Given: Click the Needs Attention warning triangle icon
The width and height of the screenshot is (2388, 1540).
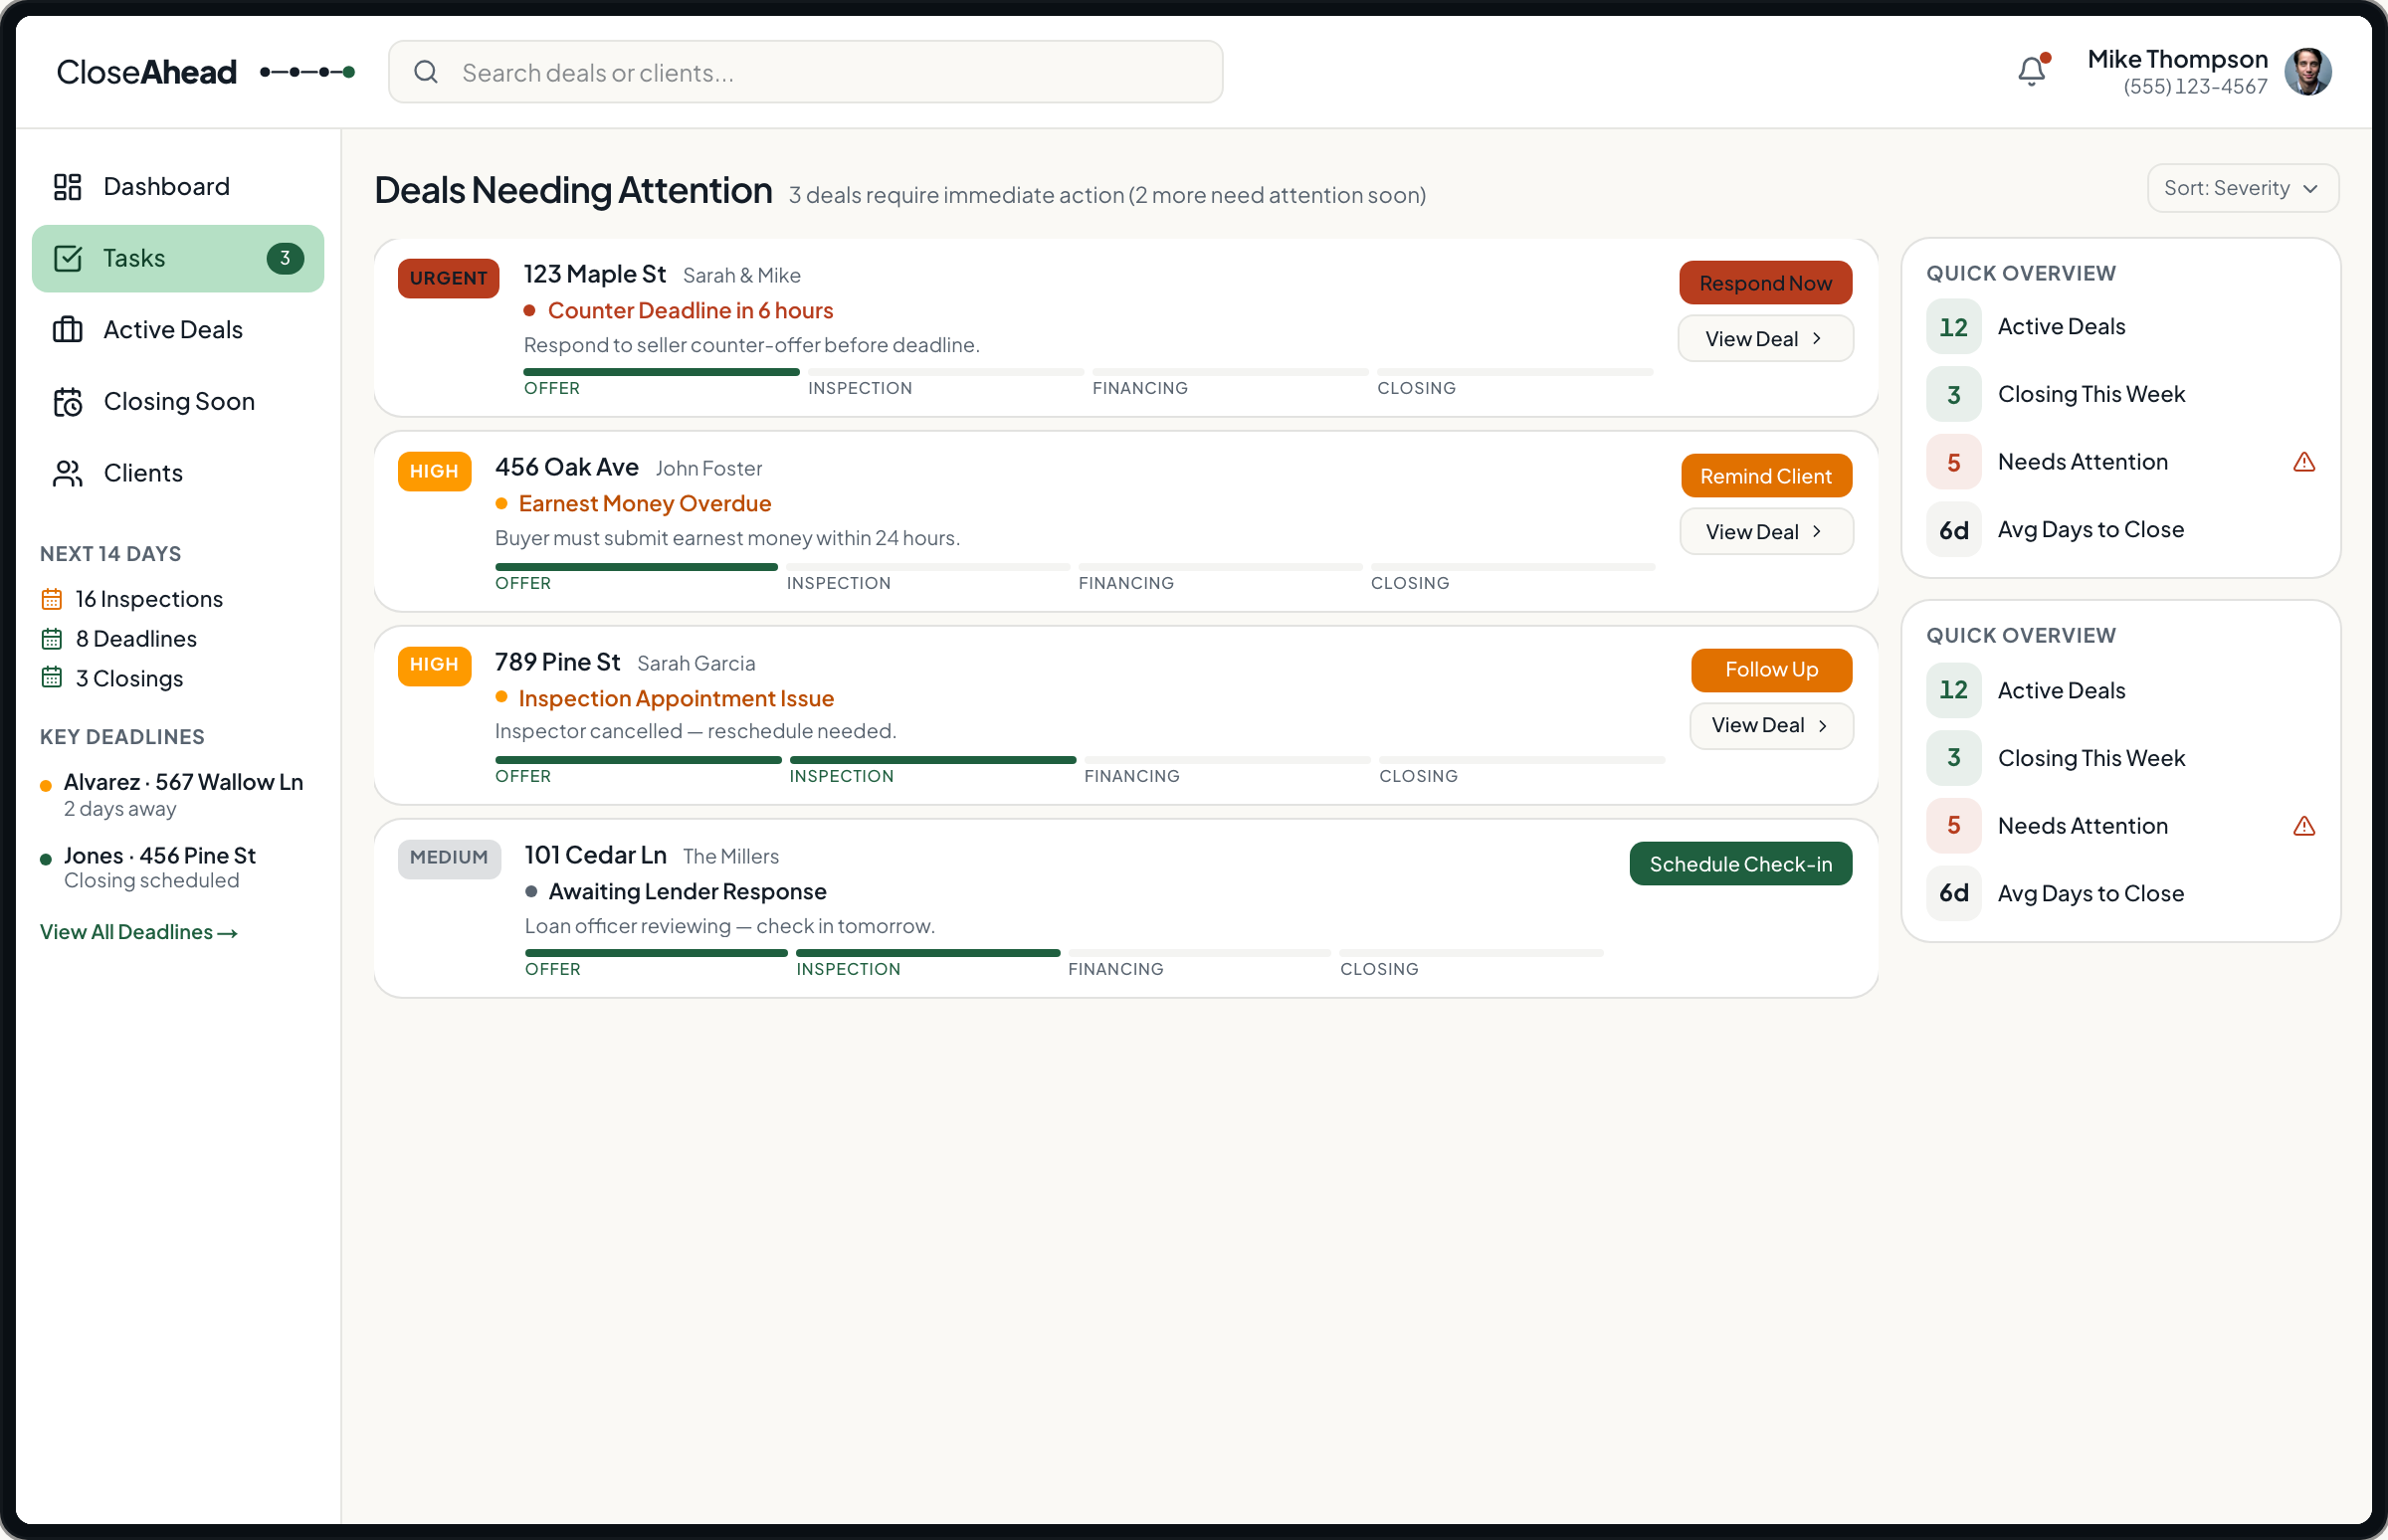Looking at the screenshot, I should pyautogui.click(x=2303, y=462).
